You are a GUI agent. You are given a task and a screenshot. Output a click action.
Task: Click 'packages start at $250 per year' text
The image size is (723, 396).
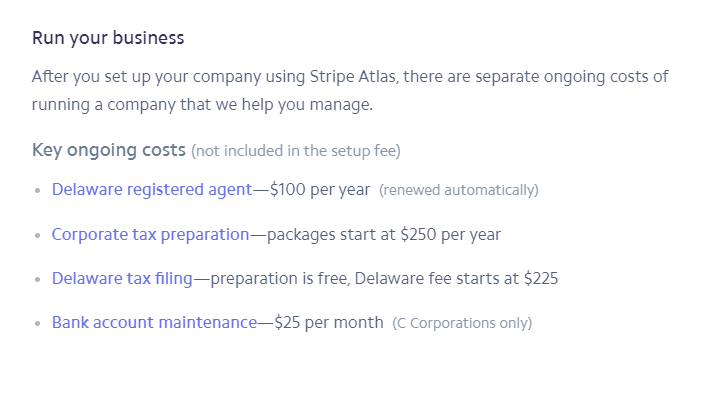[384, 235]
